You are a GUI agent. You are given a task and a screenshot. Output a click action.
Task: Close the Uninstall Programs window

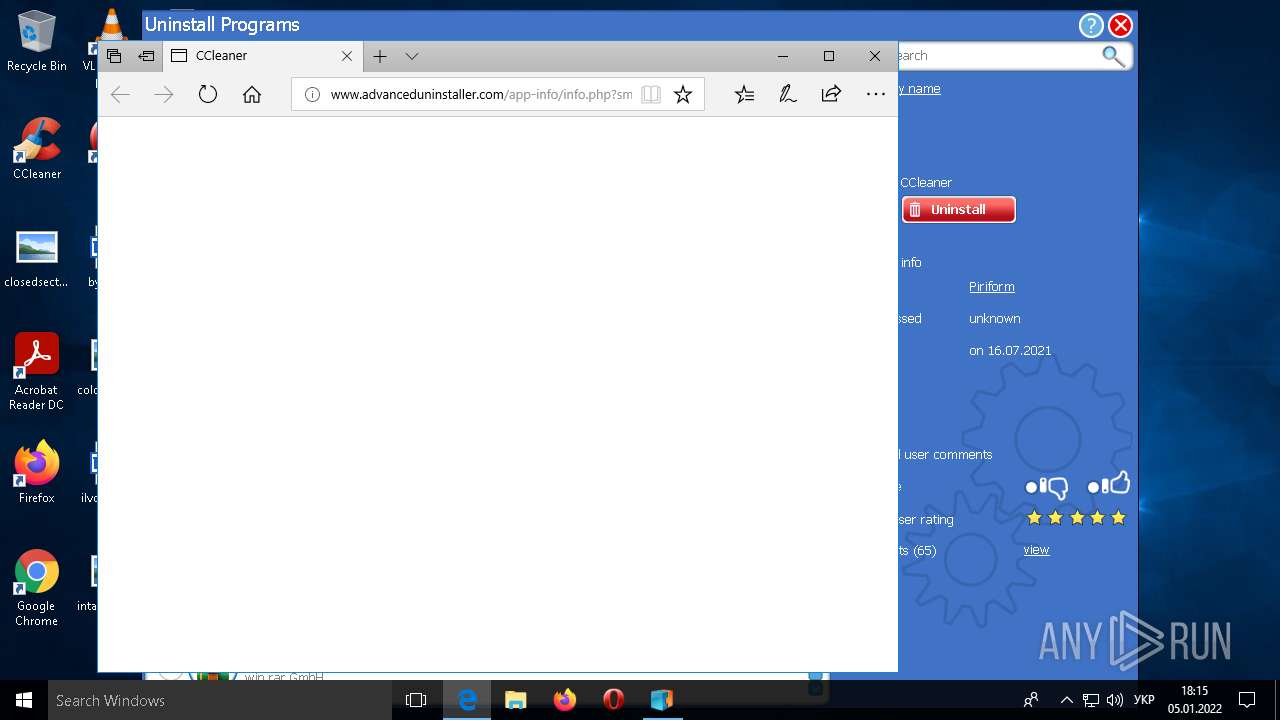[x=1121, y=25]
